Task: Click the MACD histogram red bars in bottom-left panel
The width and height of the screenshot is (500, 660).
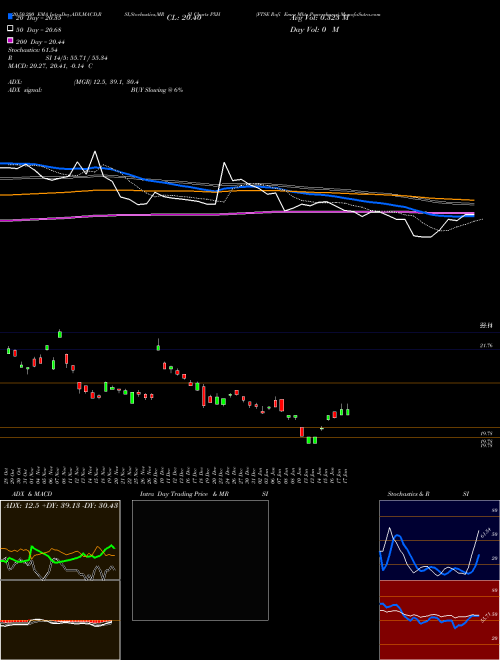Action: tap(56, 621)
